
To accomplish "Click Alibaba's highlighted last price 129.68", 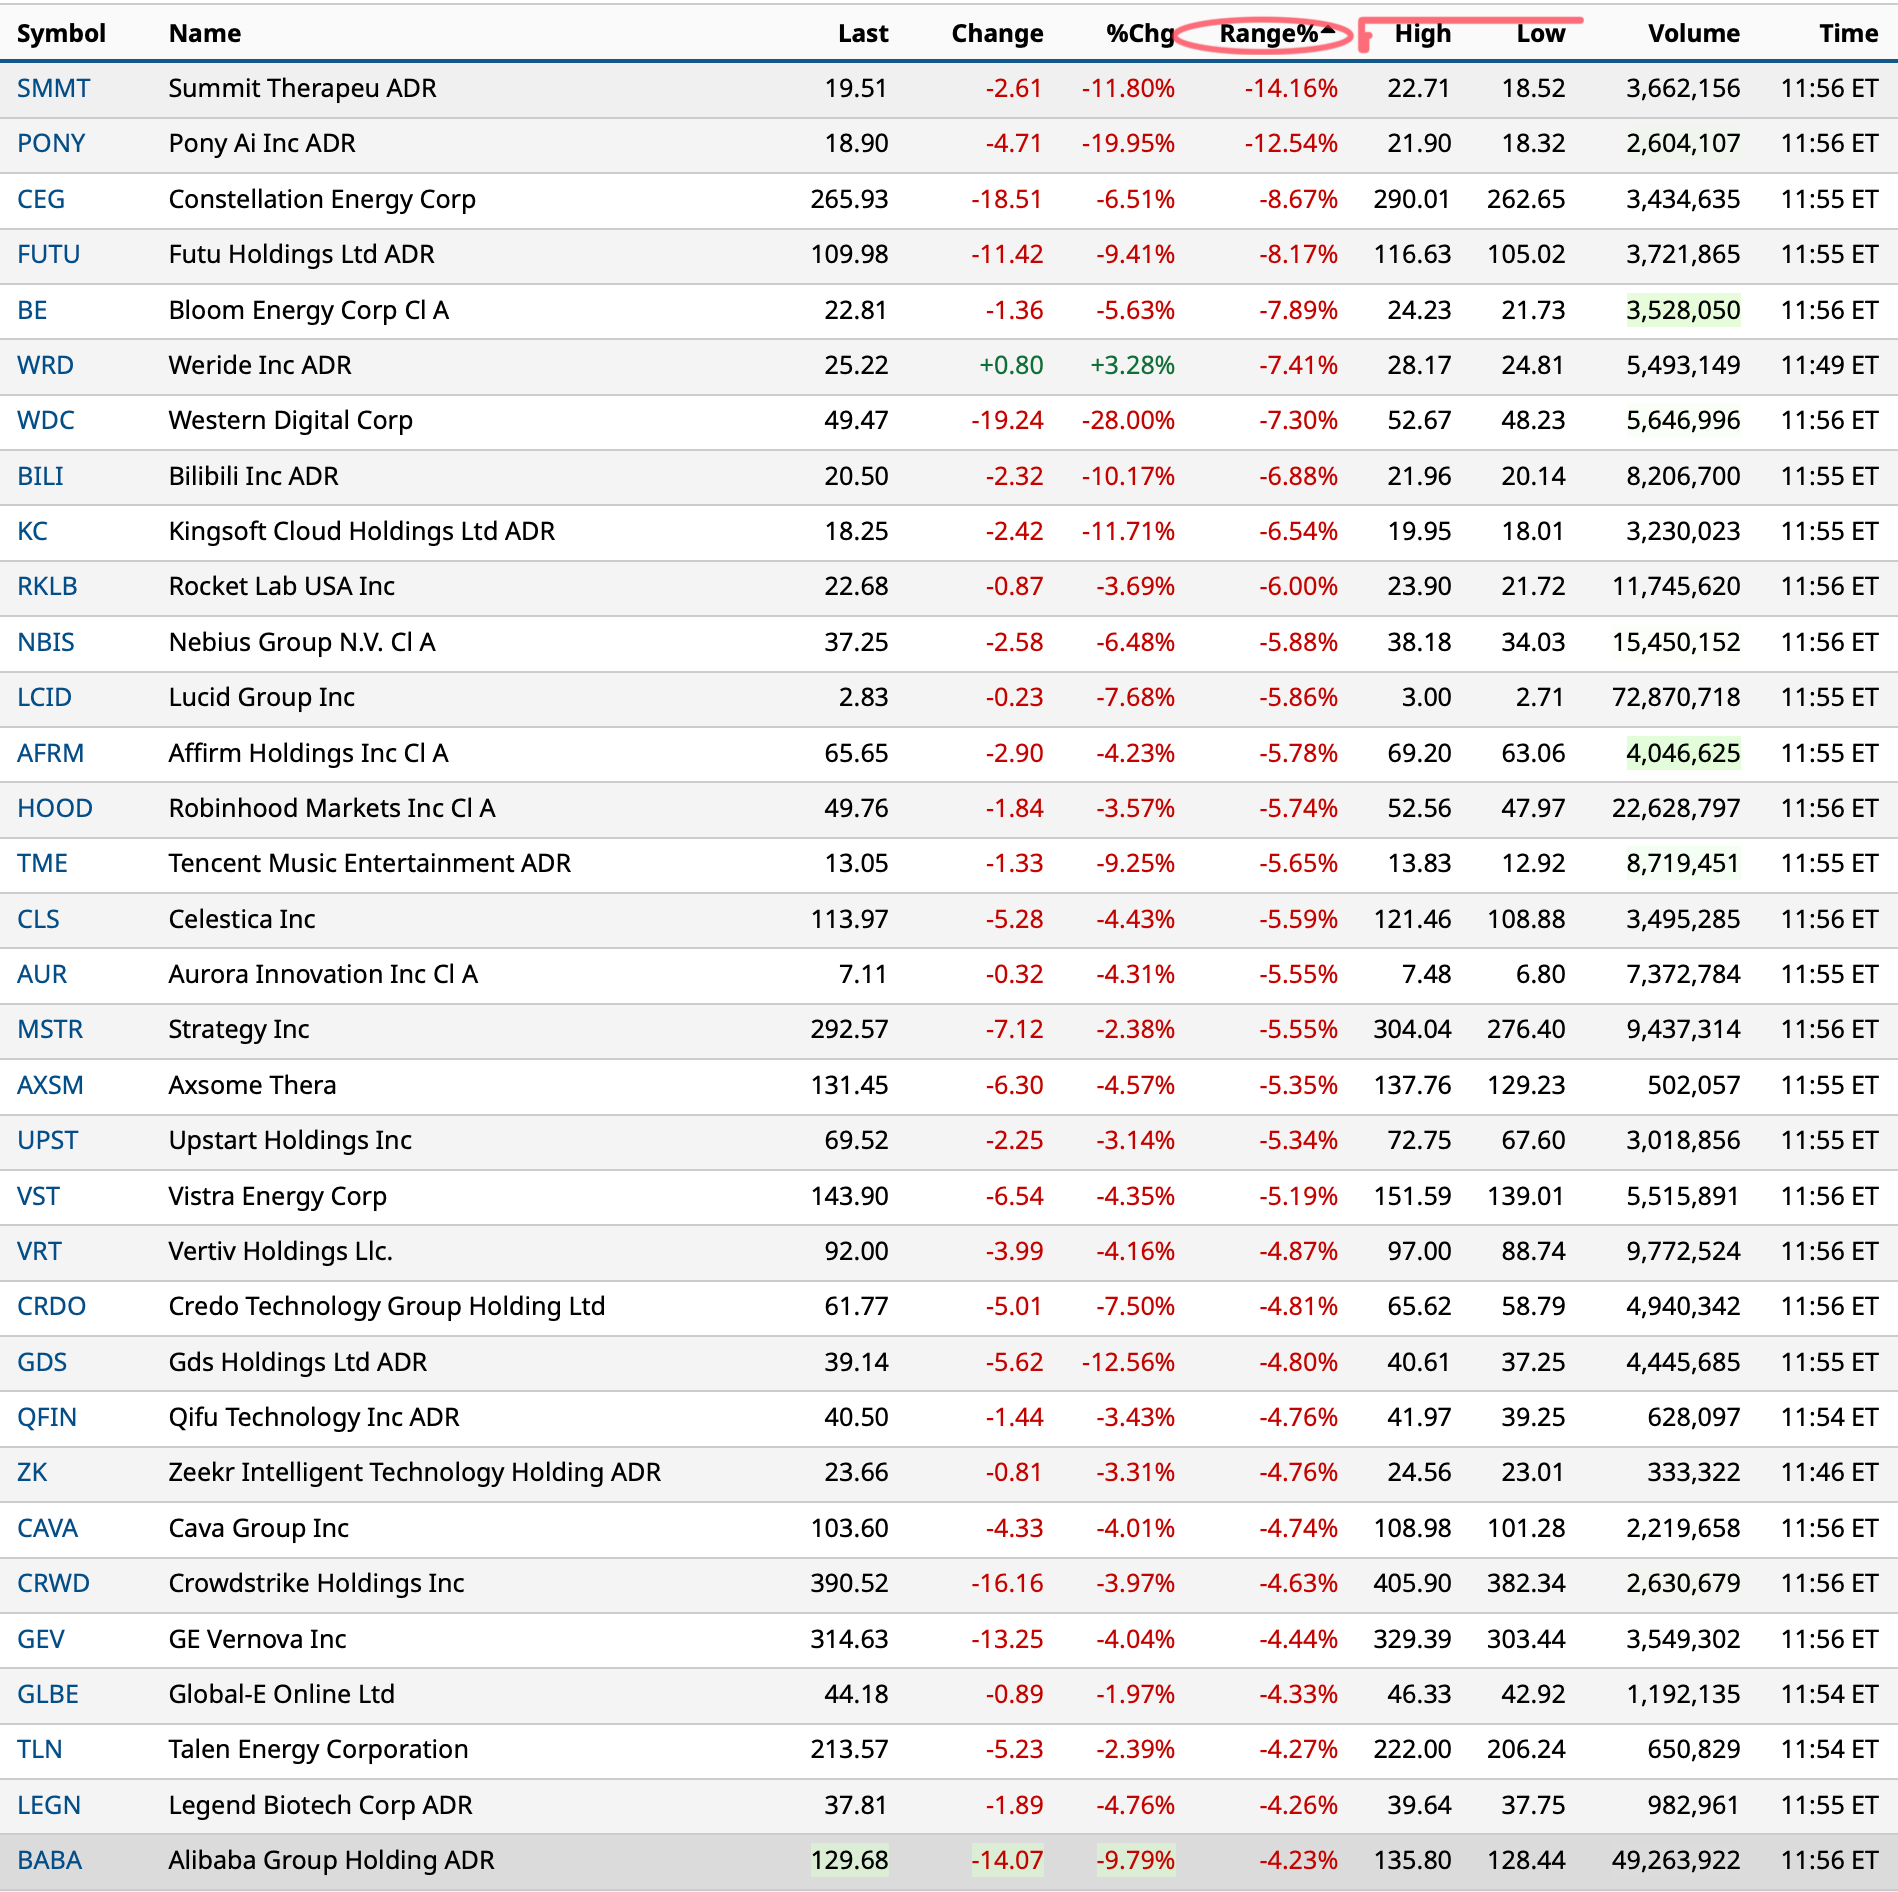I will pyautogui.click(x=849, y=1861).
